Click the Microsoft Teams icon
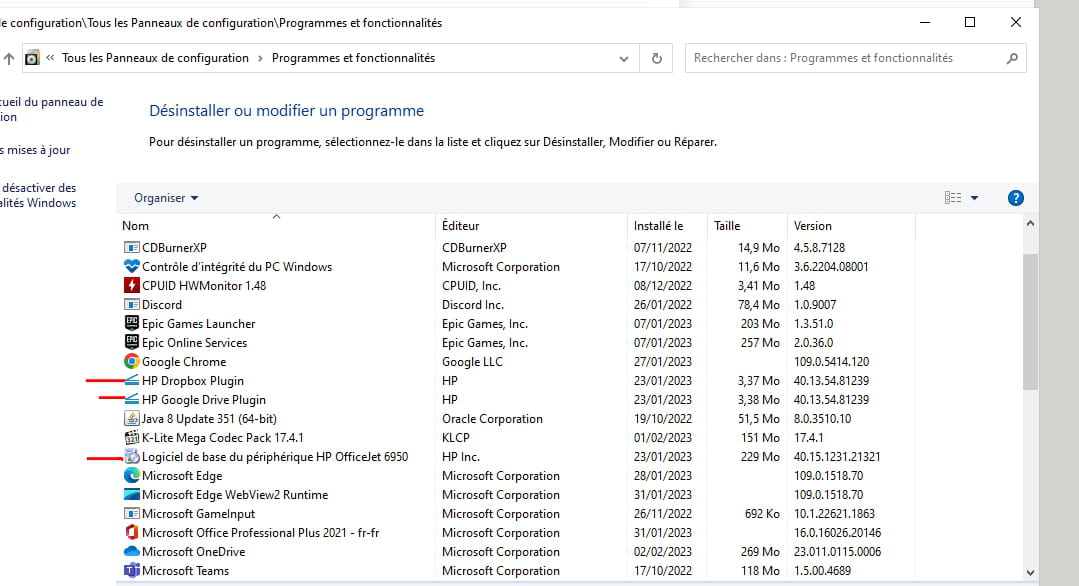Viewport: 1079px width, 586px height. (131, 570)
